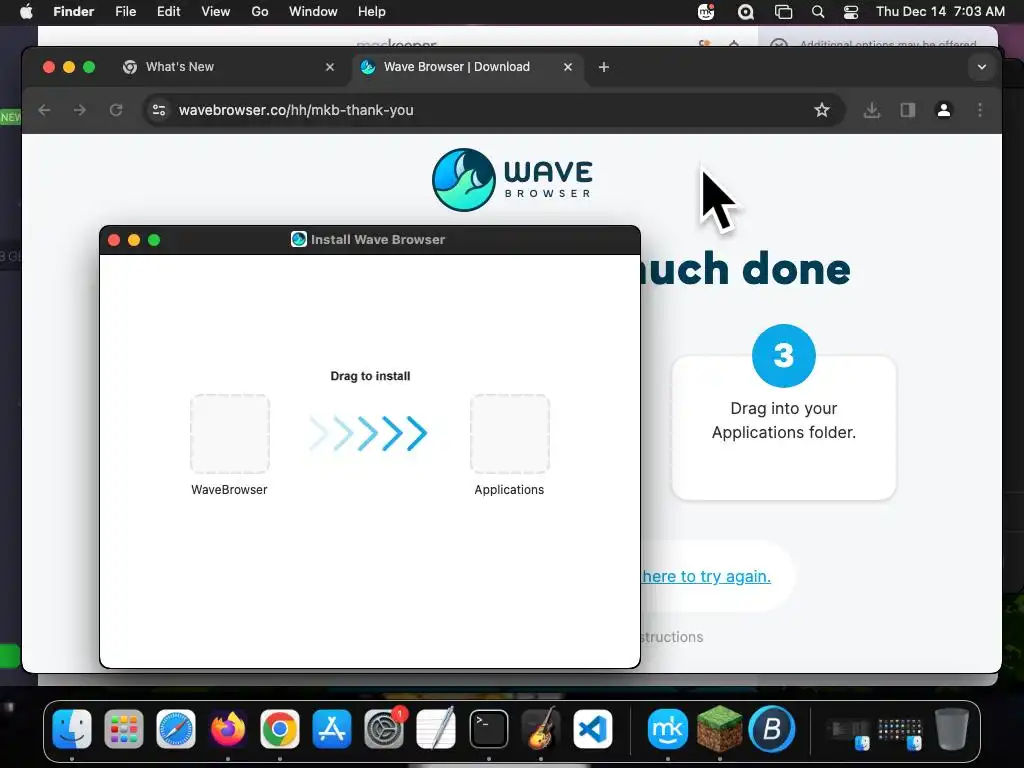Viewport: 1024px width, 768px height.
Task: Click the address bar URL
Action: 296,110
